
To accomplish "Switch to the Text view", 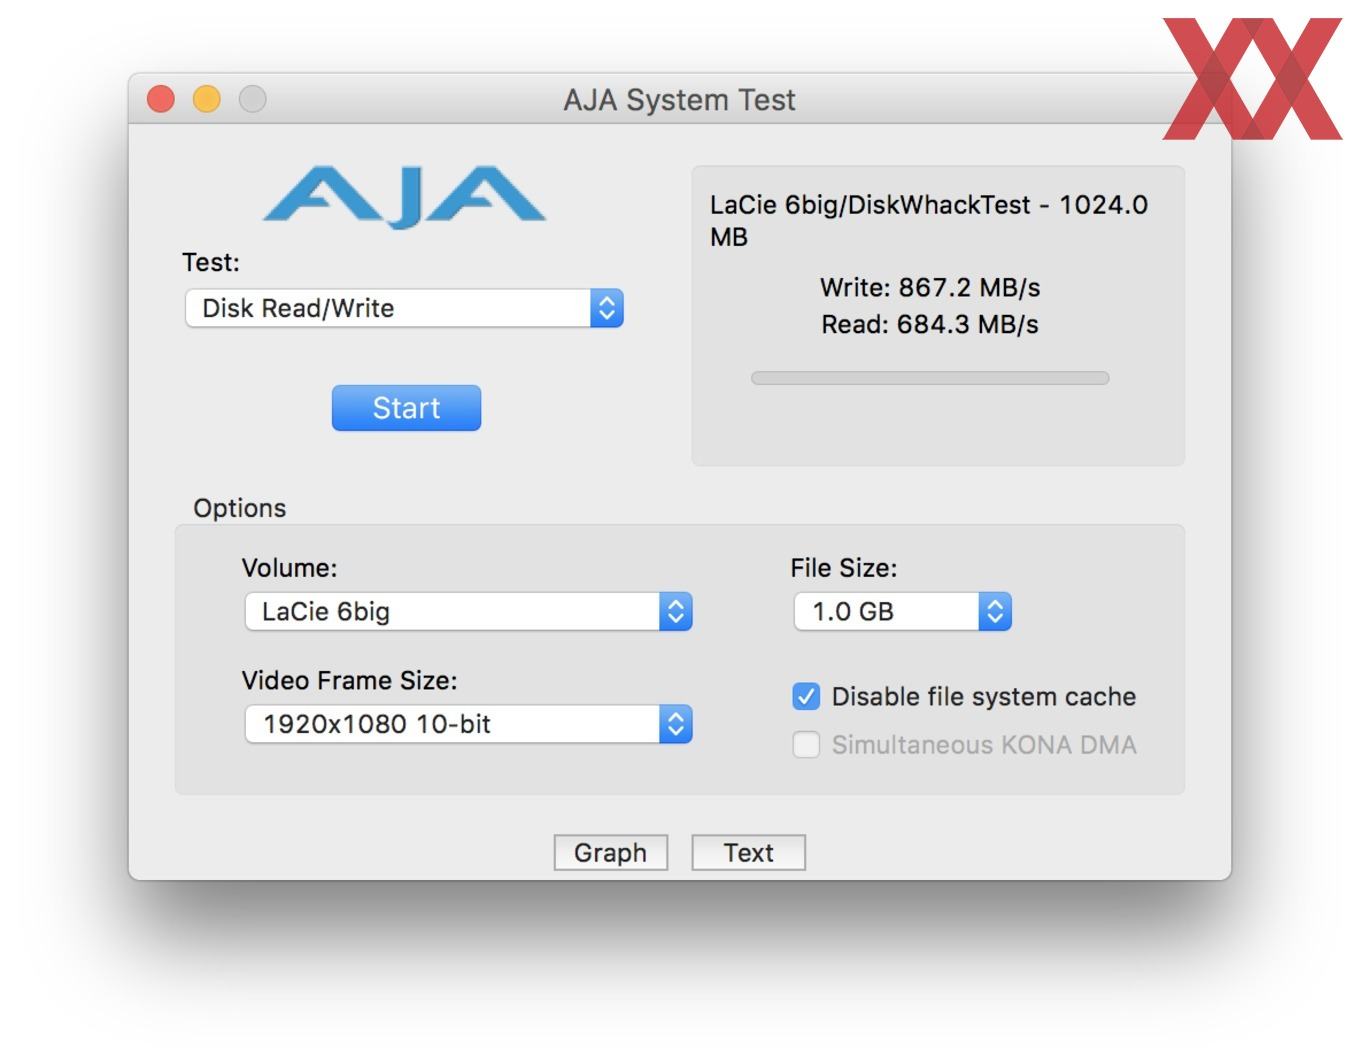I will coord(748,853).
